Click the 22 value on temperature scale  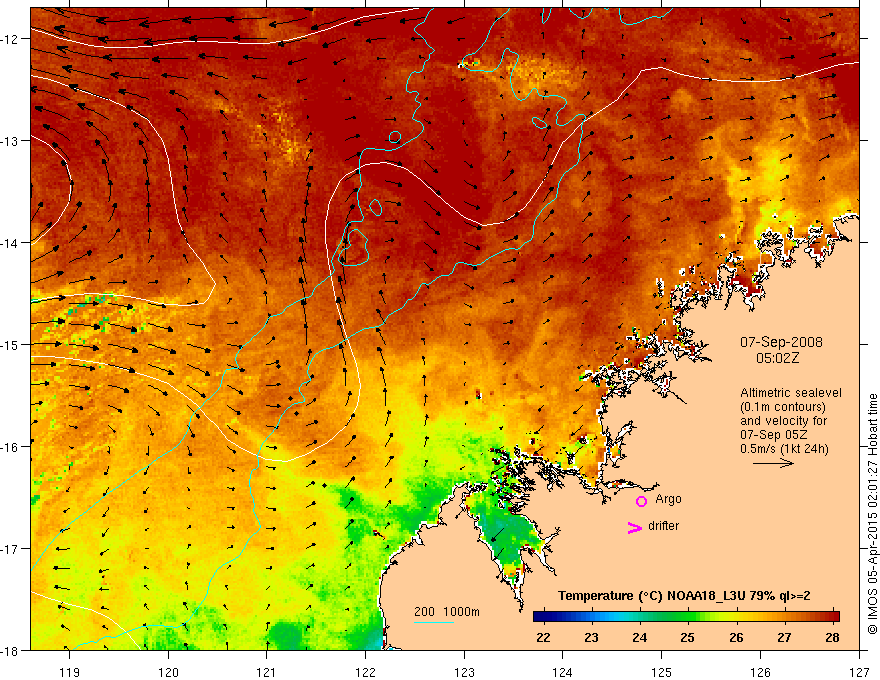[x=543, y=637]
